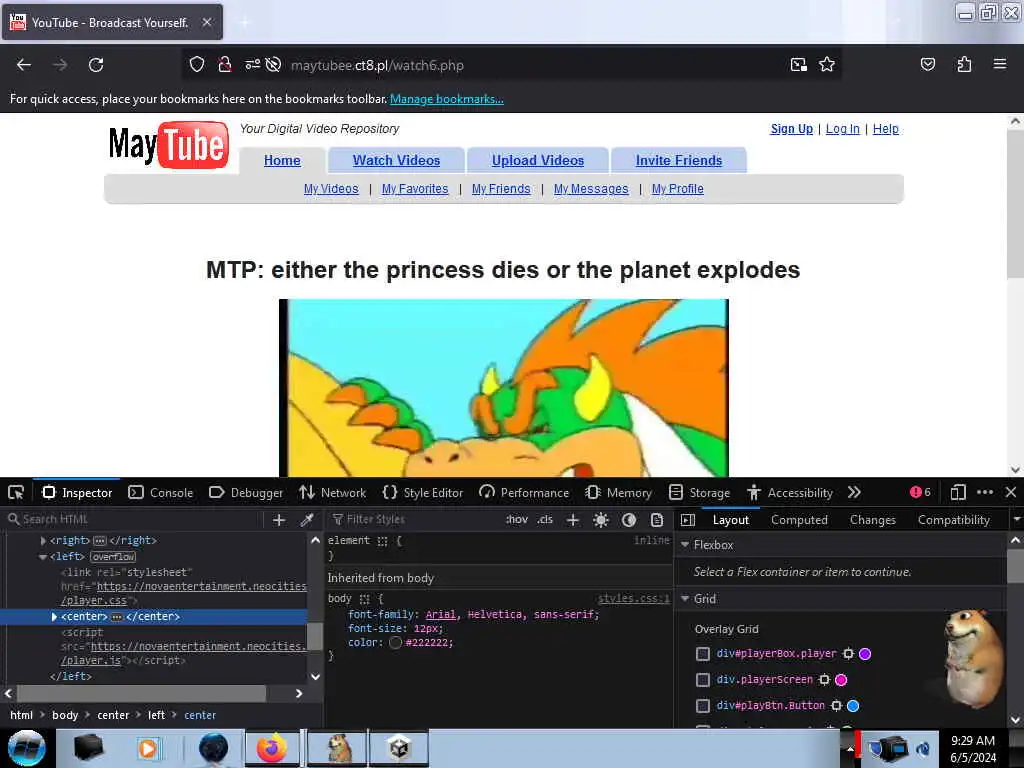
Task: Enable grid overlay for div#playBtn.Button
Action: [x=703, y=706]
